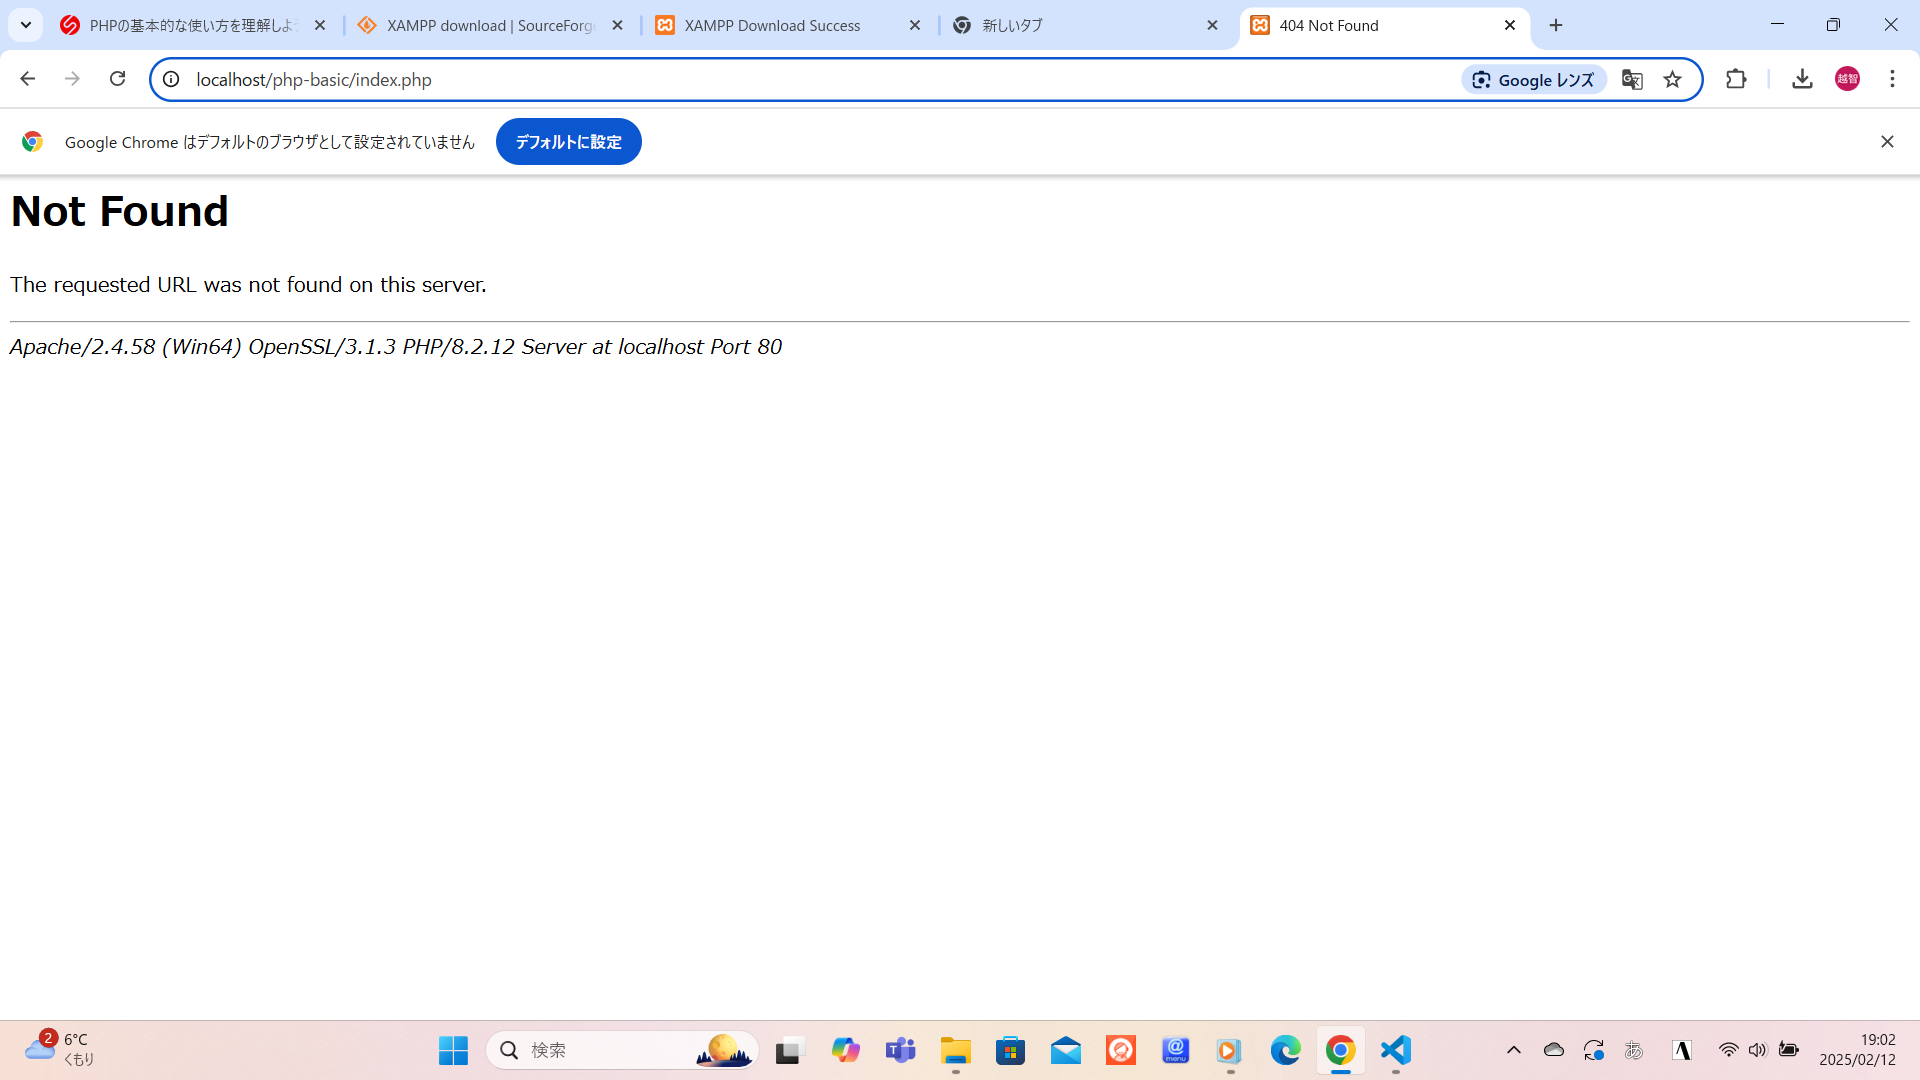Dismiss the default browser infobar
Viewport: 1920px width, 1080px height.
(1887, 142)
